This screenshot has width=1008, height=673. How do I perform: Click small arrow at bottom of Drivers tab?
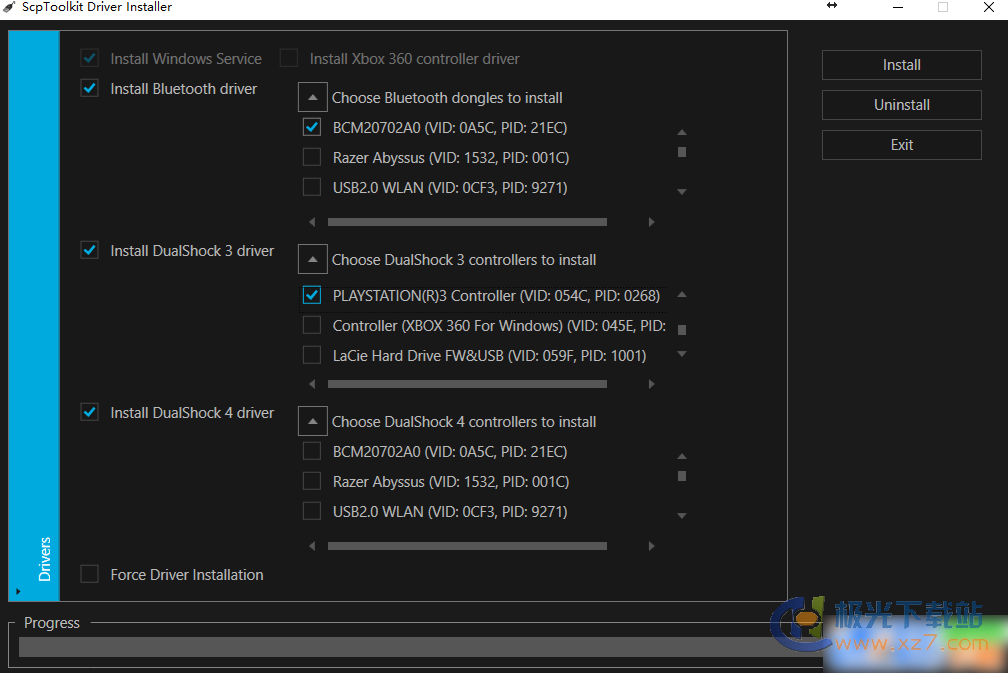[18, 591]
